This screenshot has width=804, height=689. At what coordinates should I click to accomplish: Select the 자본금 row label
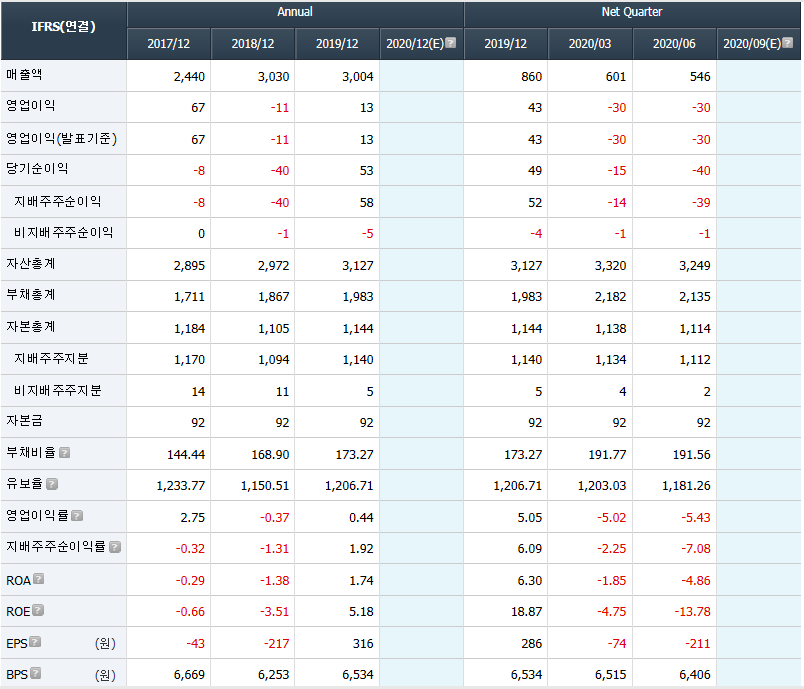coord(24,421)
